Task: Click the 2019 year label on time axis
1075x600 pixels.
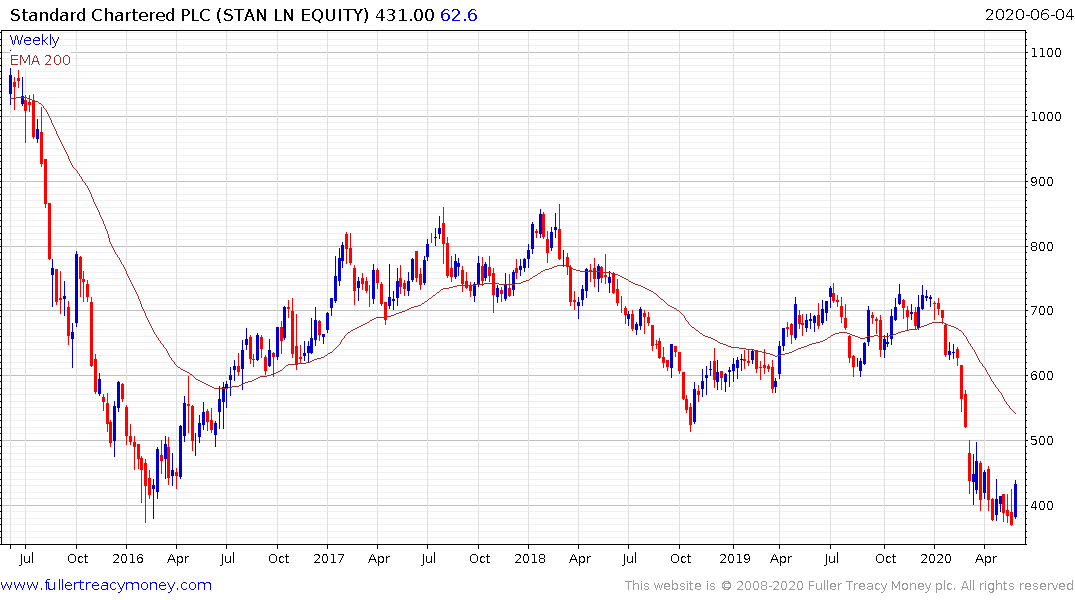Action: [x=735, y=559]
